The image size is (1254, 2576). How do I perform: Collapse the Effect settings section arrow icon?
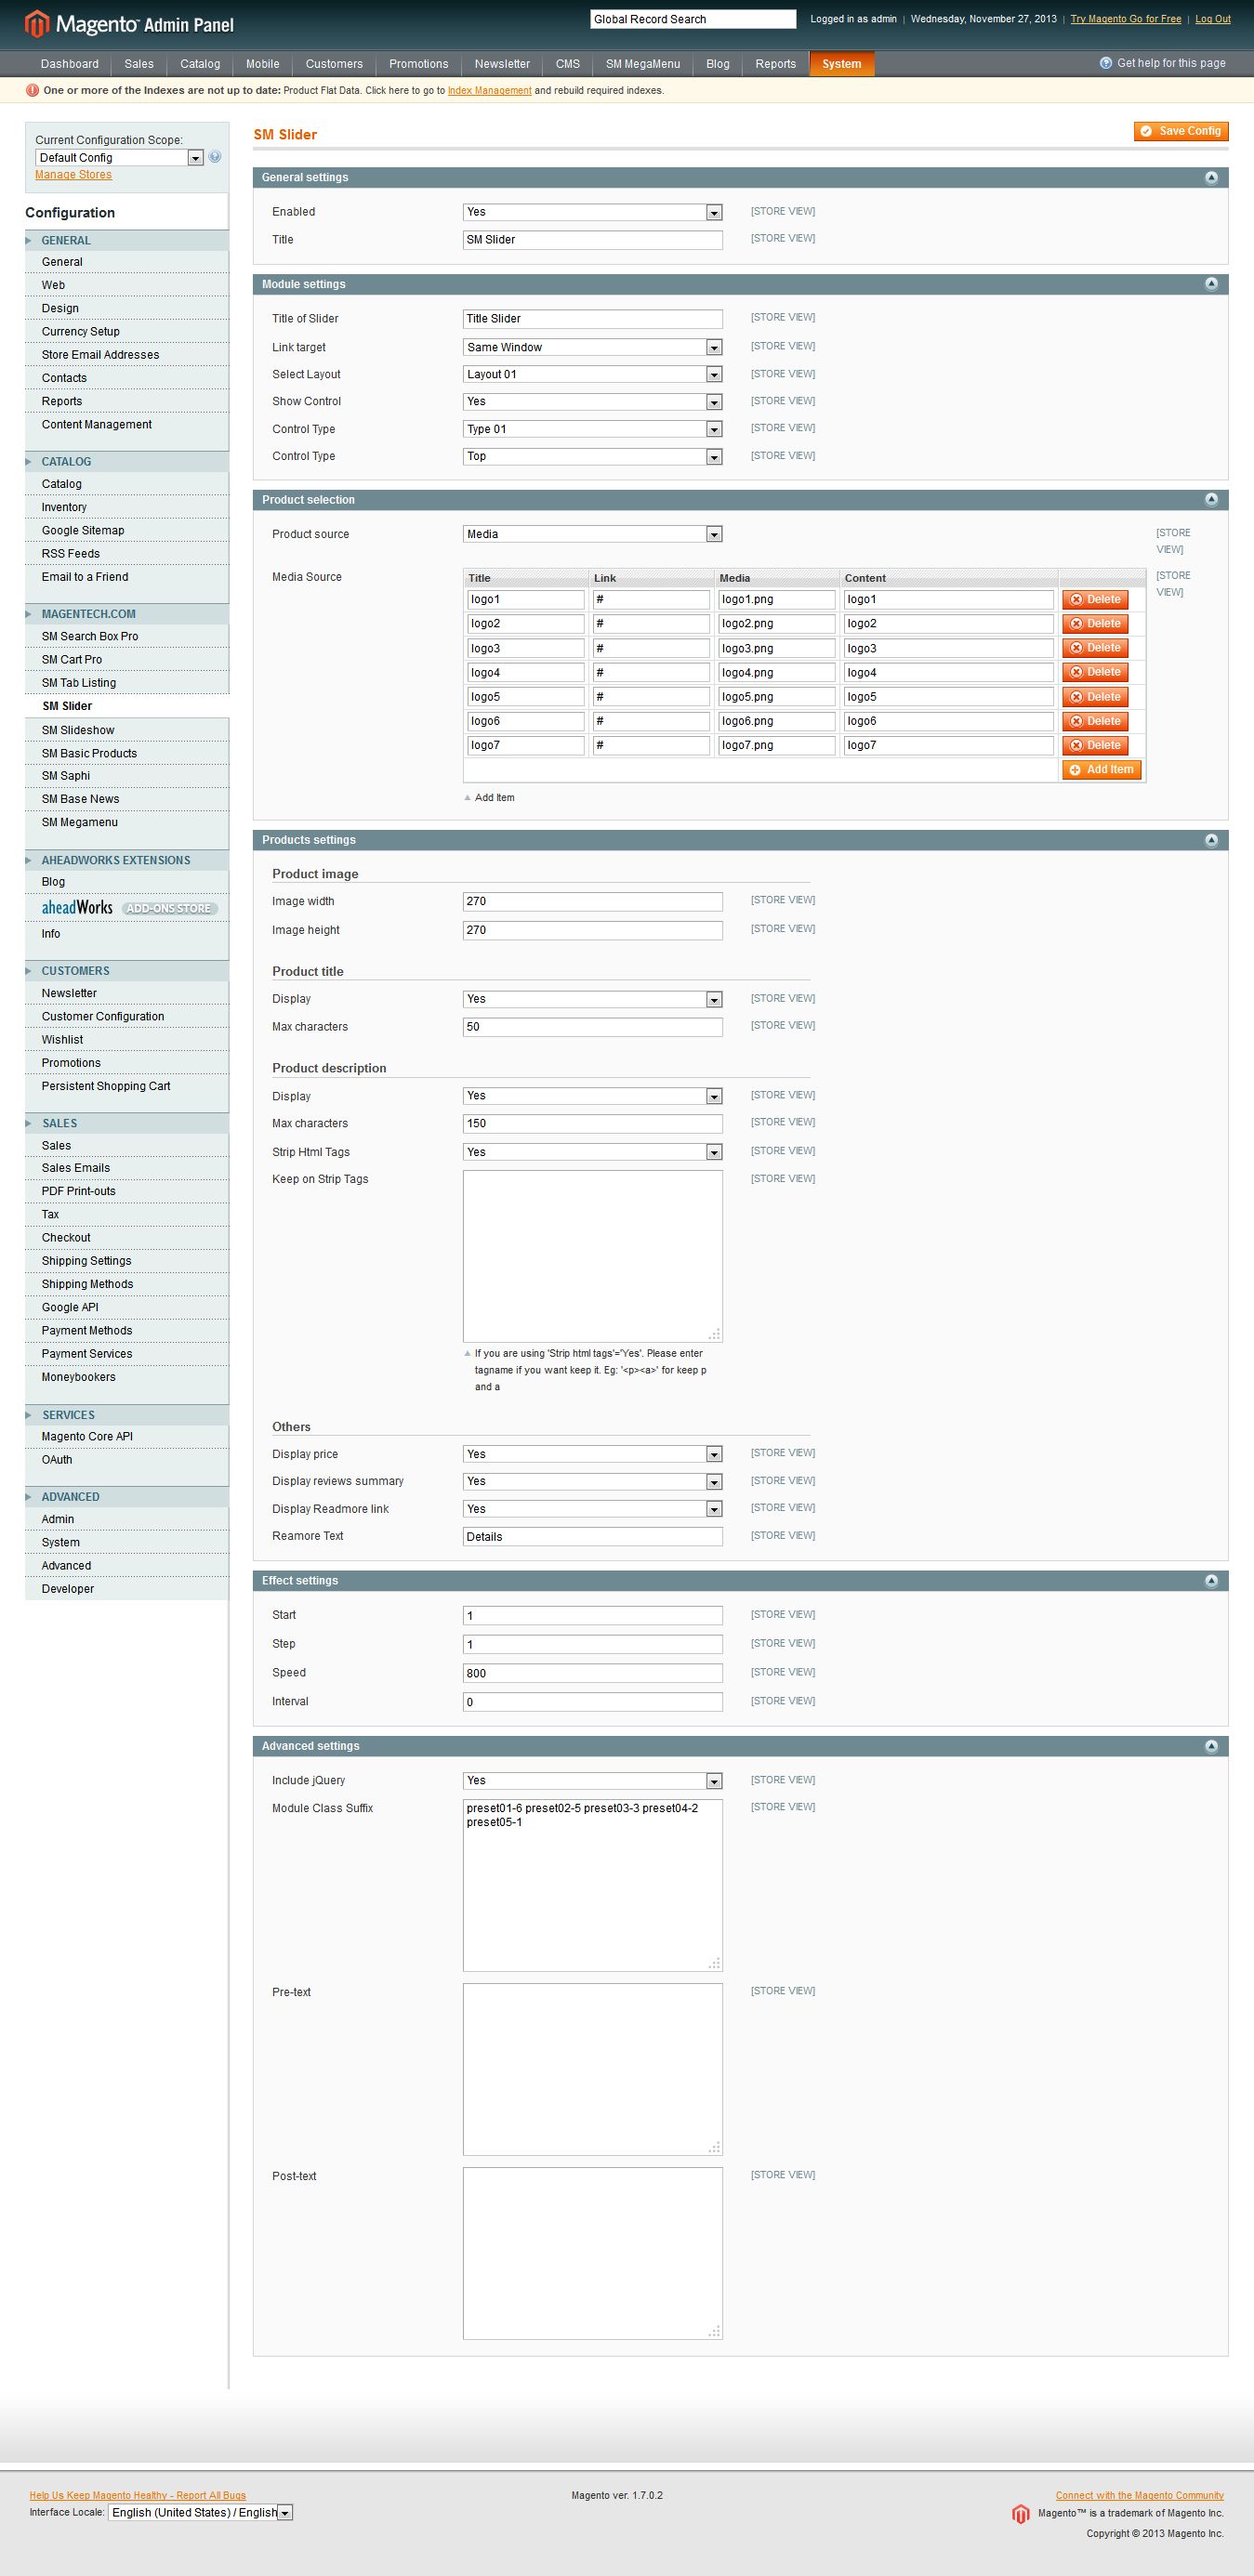tap(1211, 1580)
